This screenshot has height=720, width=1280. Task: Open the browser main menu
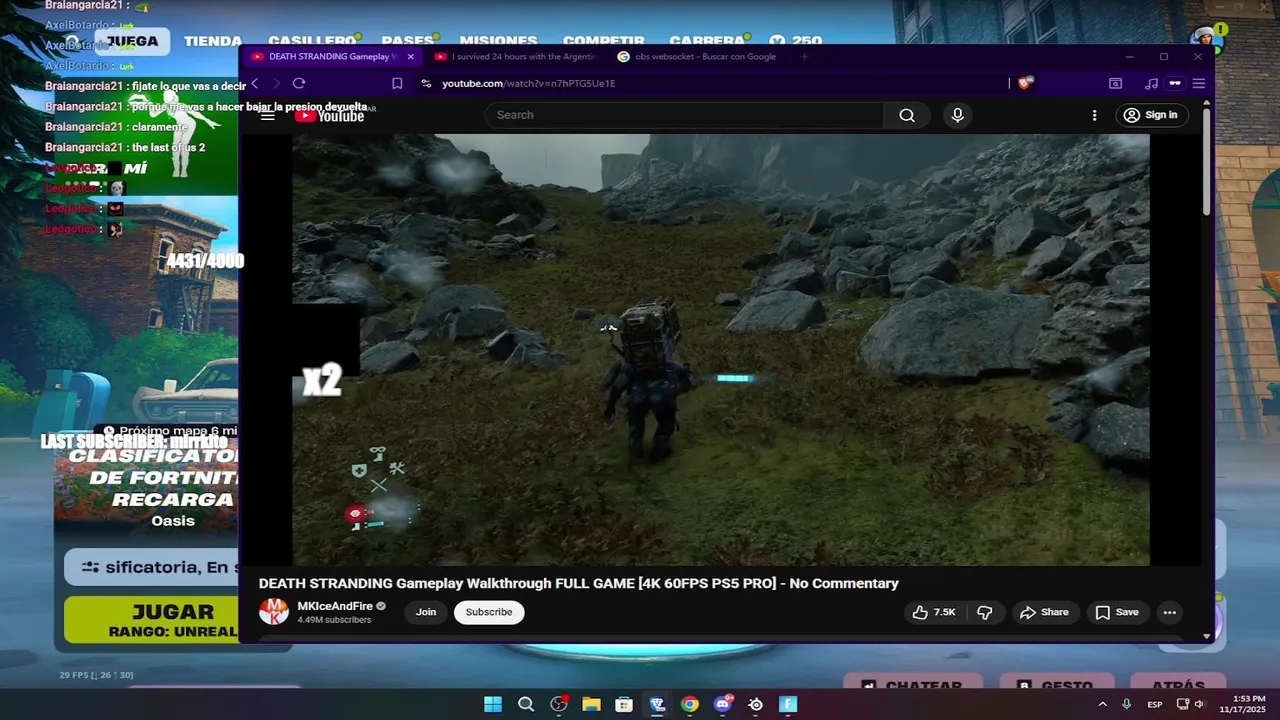pos(1198,83)
